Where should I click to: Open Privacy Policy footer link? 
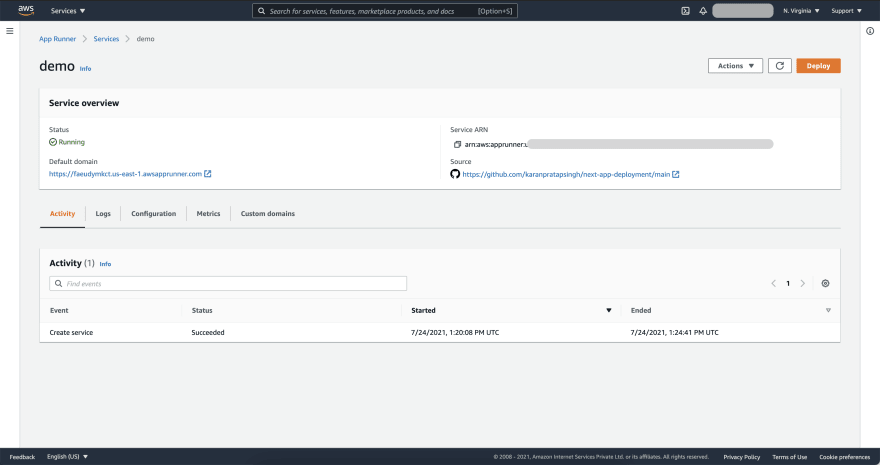click(741, 457)
